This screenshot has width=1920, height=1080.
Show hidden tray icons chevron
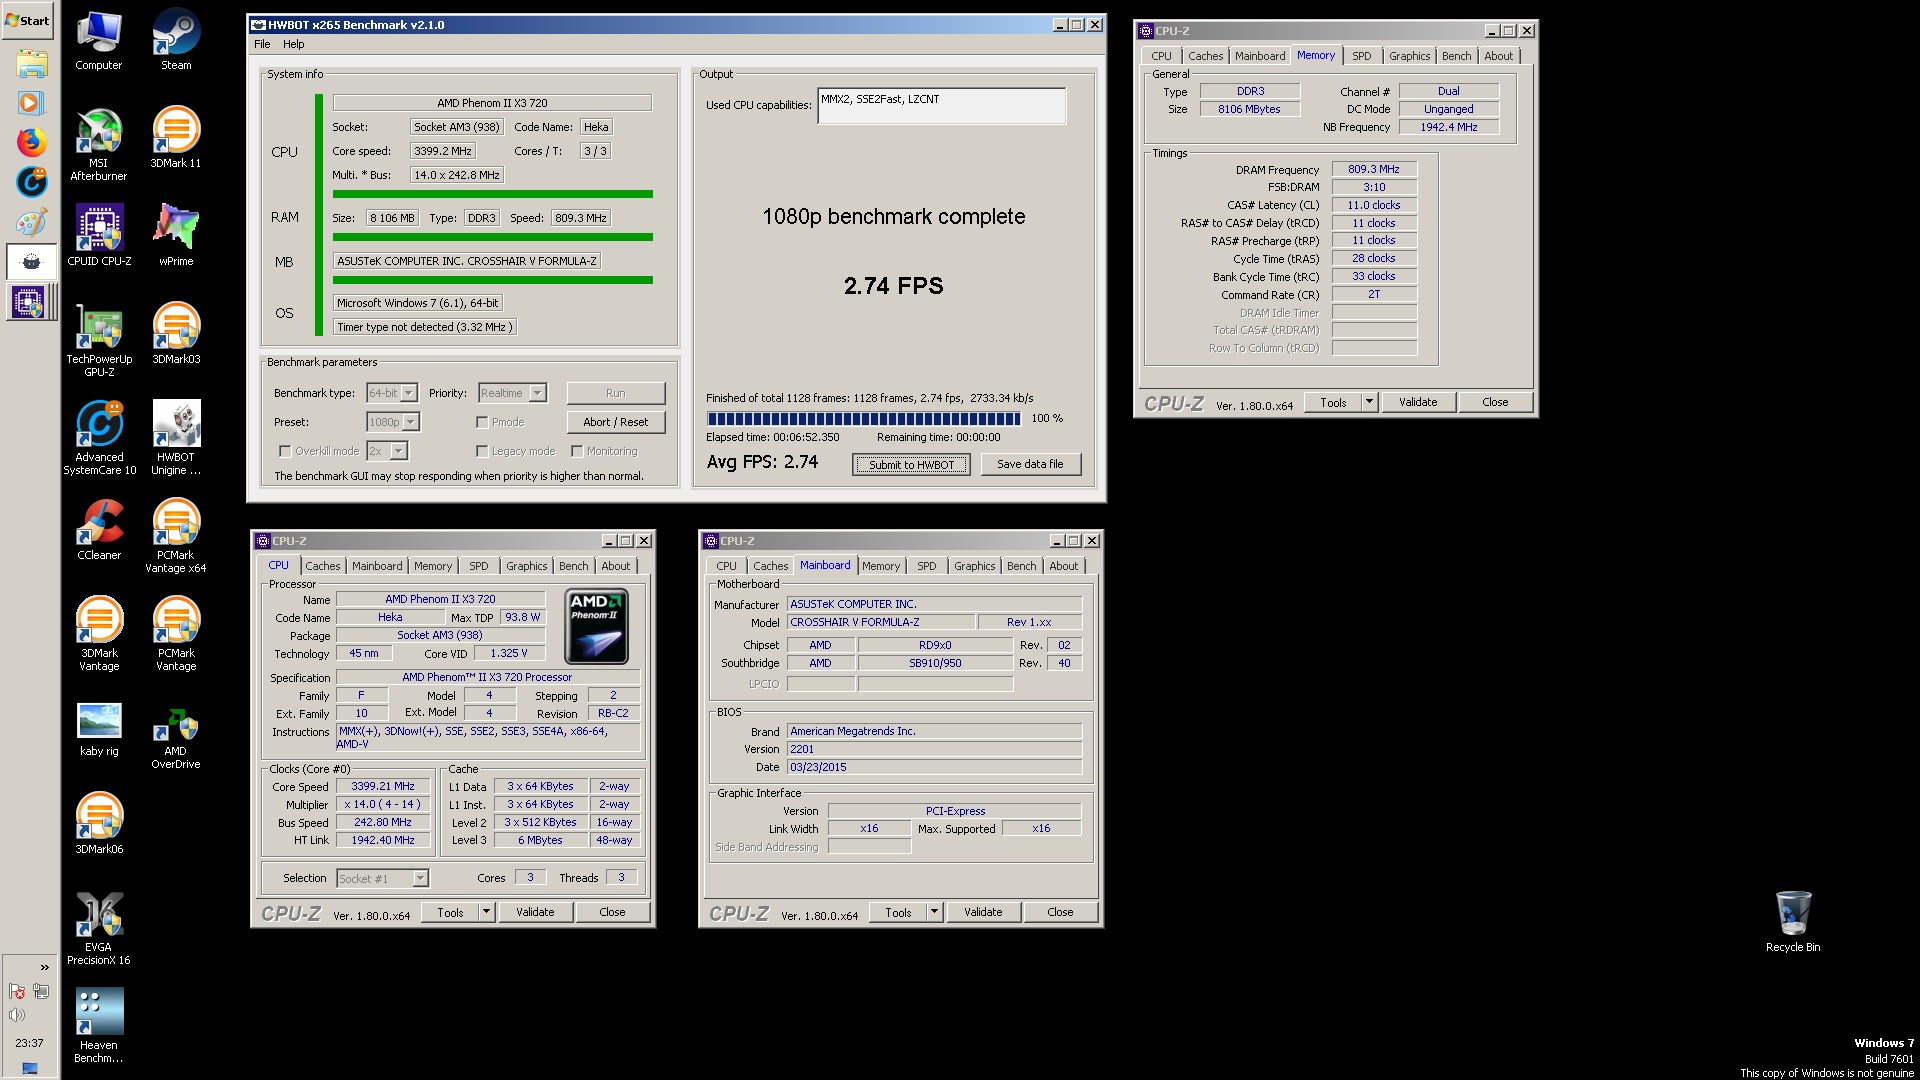(44, 967)
